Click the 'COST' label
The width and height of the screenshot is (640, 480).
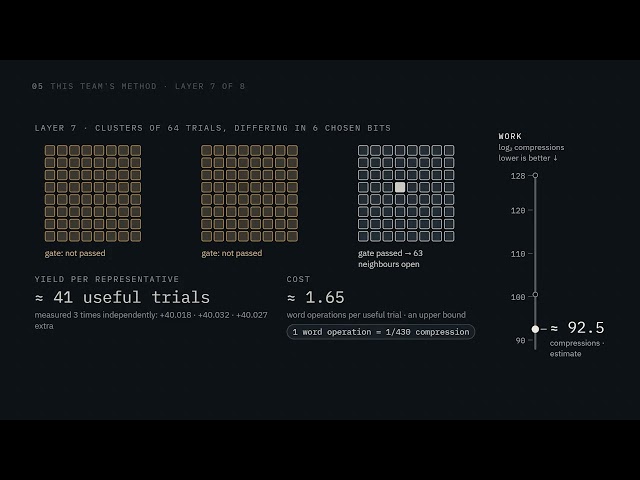click(298, 279)
